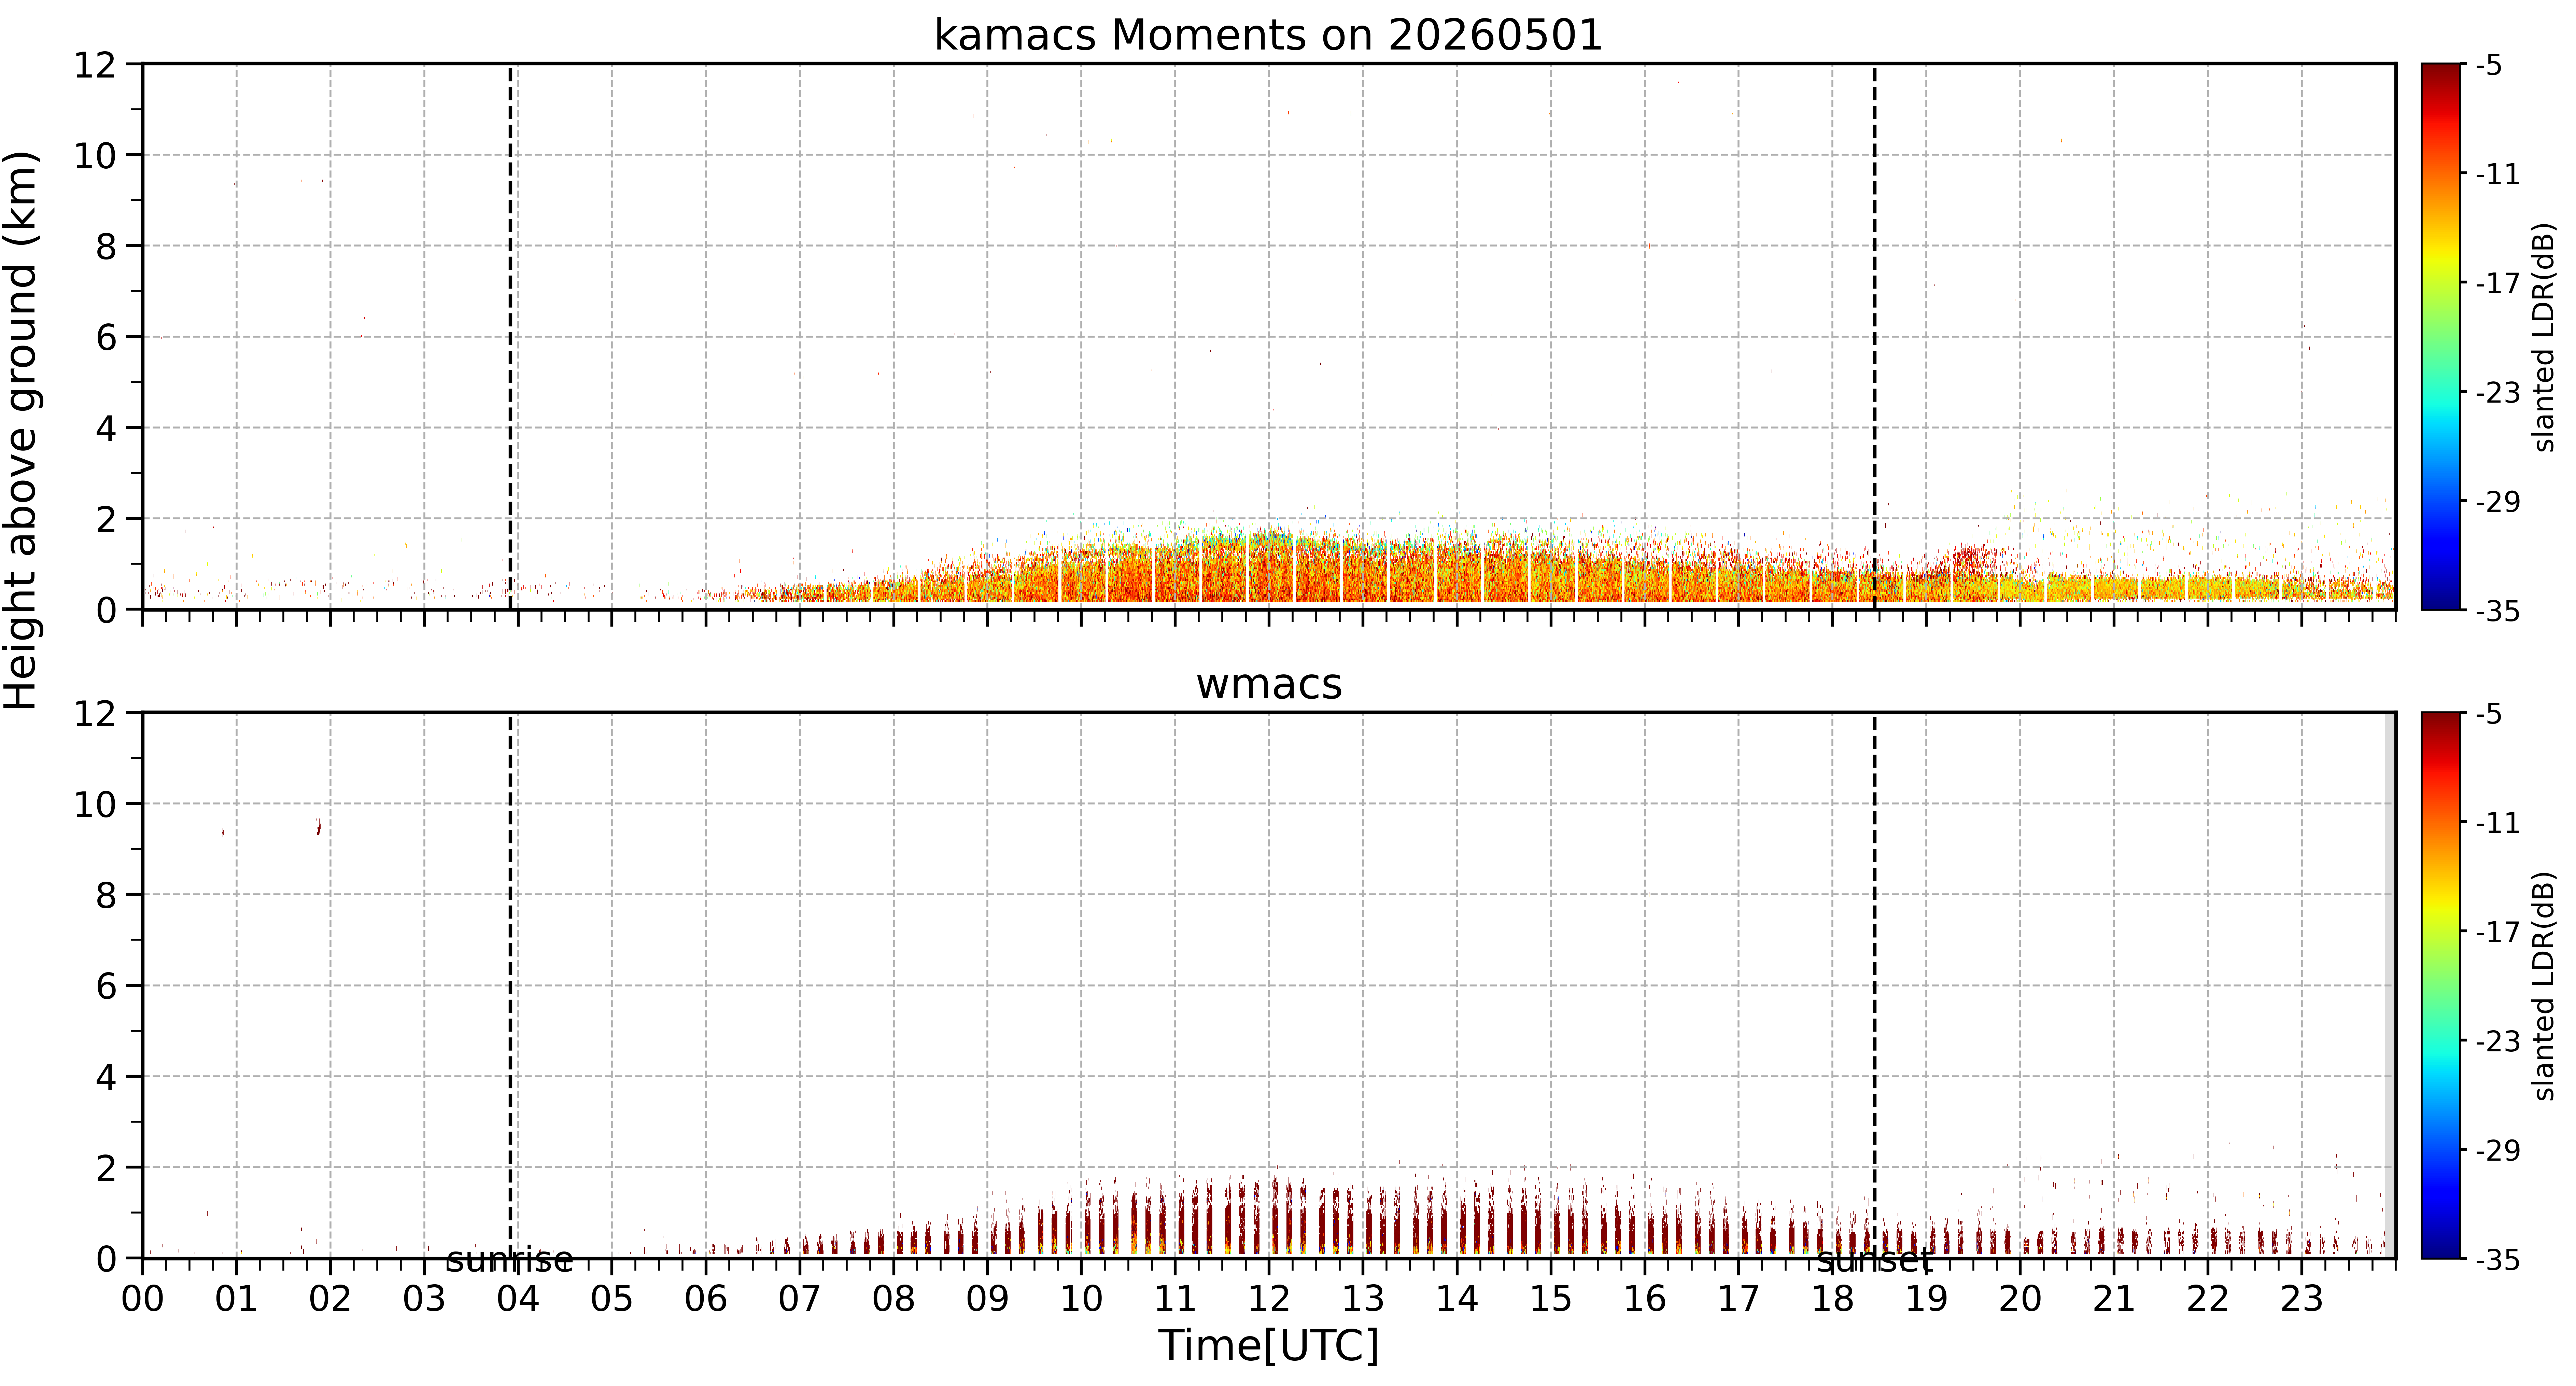
Task: Click the "-11" tick on the wmacs colorbar
Action: (x=2497, y=823)
